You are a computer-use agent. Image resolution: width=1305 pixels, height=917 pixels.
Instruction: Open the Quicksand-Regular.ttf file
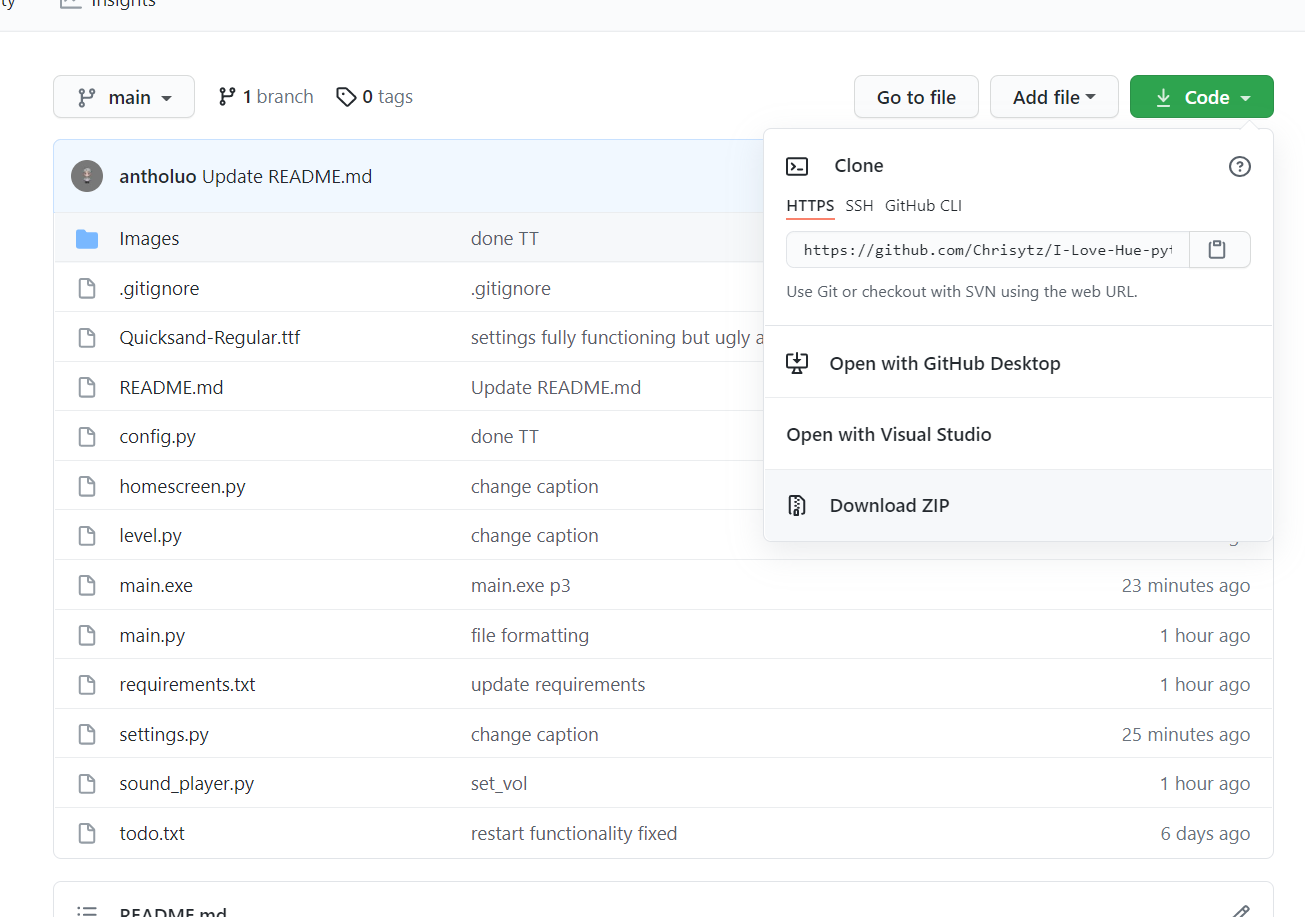point(210,337)
